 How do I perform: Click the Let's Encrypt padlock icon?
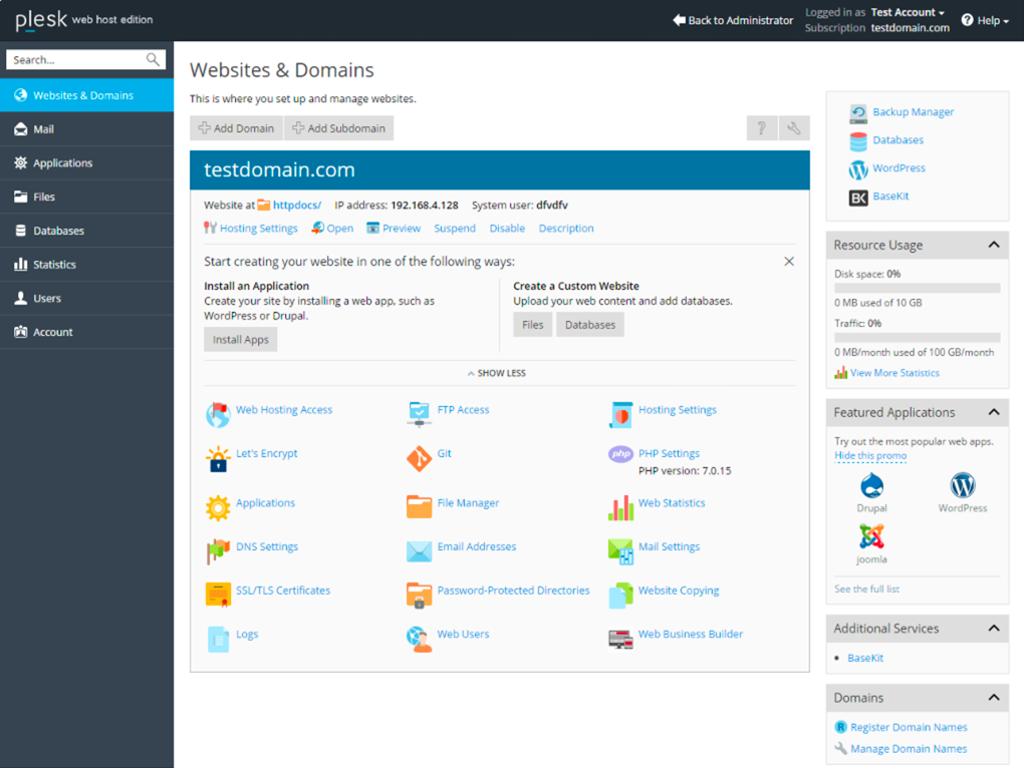click(x=217, y=459)
